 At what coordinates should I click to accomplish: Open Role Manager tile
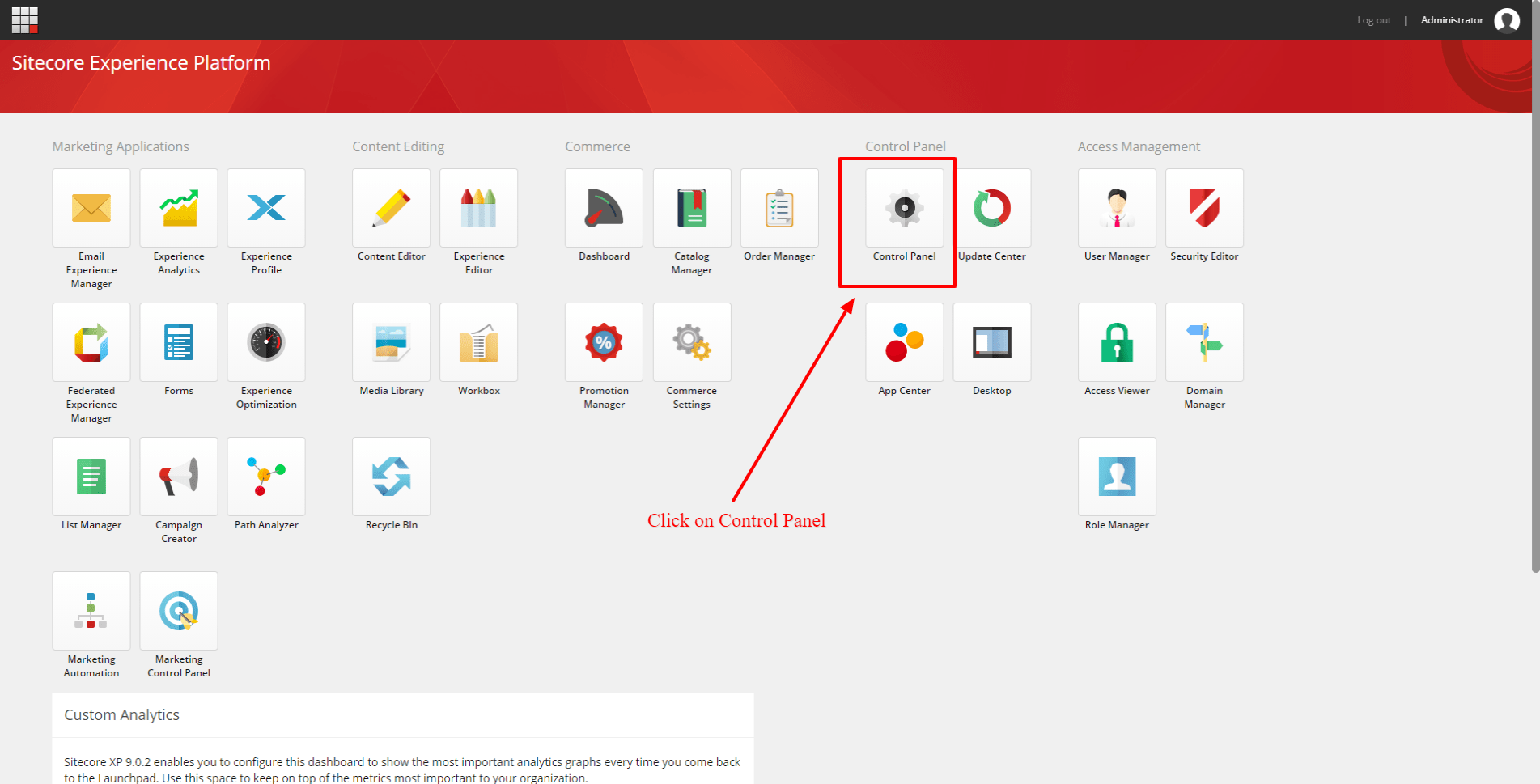click(x=1117, y=476)
